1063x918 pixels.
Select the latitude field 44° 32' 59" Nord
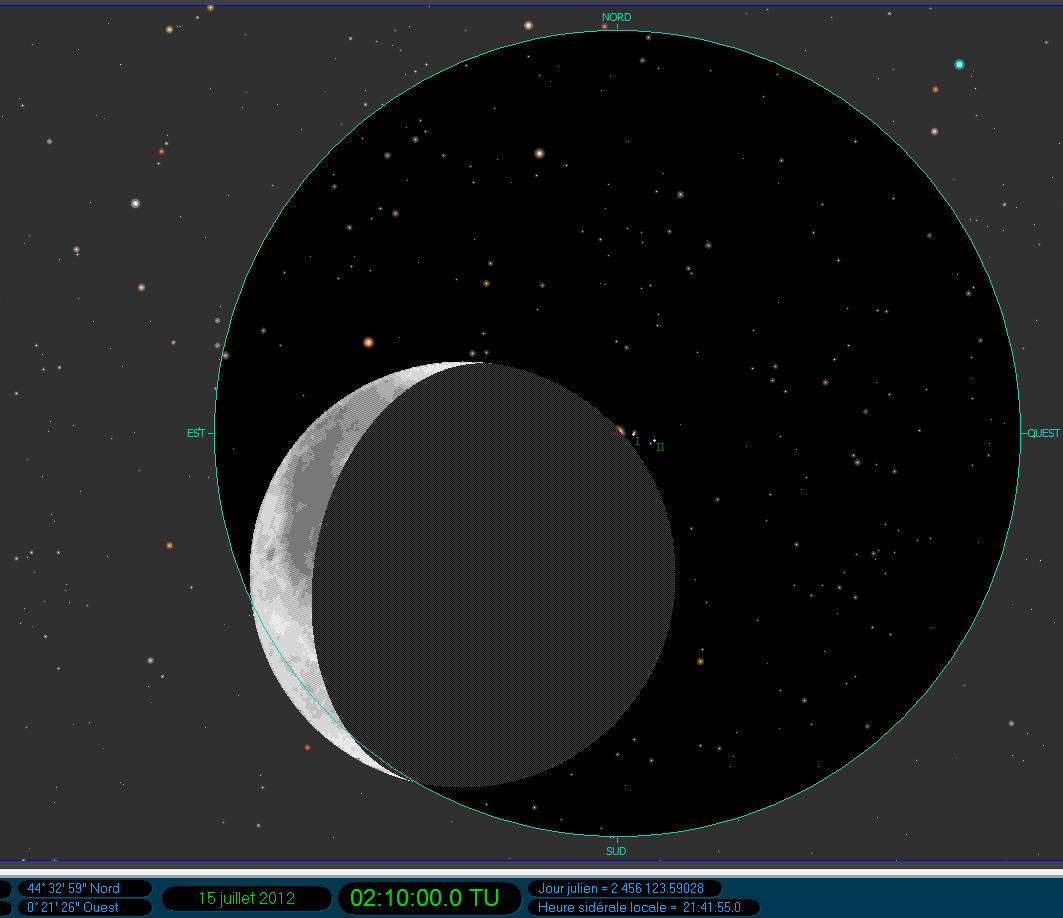pyautogui.click(x=84, y=888)
